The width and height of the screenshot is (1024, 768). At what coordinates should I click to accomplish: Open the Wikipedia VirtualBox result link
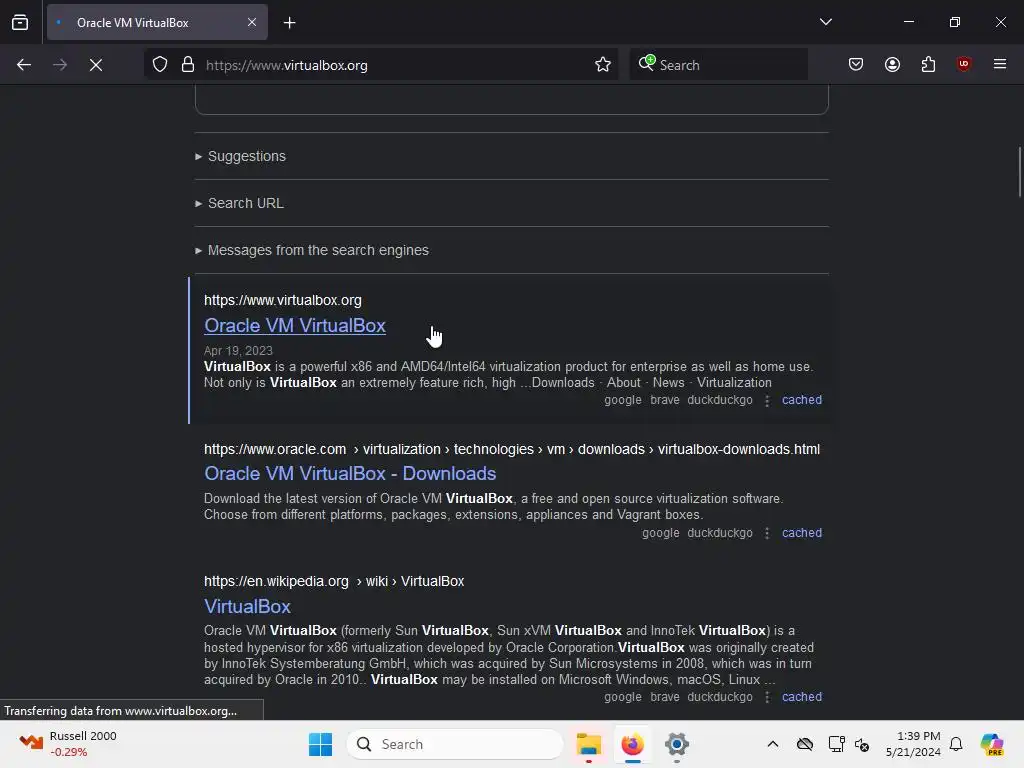click(247, 606)
